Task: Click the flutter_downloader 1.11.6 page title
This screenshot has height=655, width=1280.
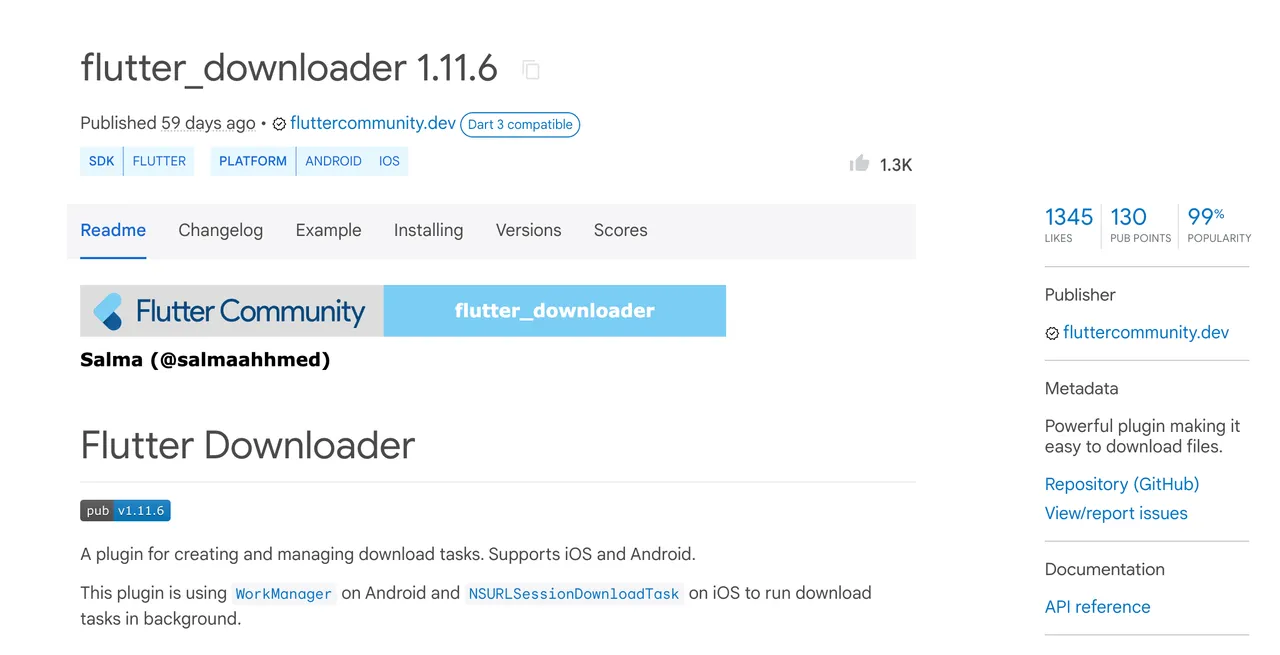Action: pos(289,68)
